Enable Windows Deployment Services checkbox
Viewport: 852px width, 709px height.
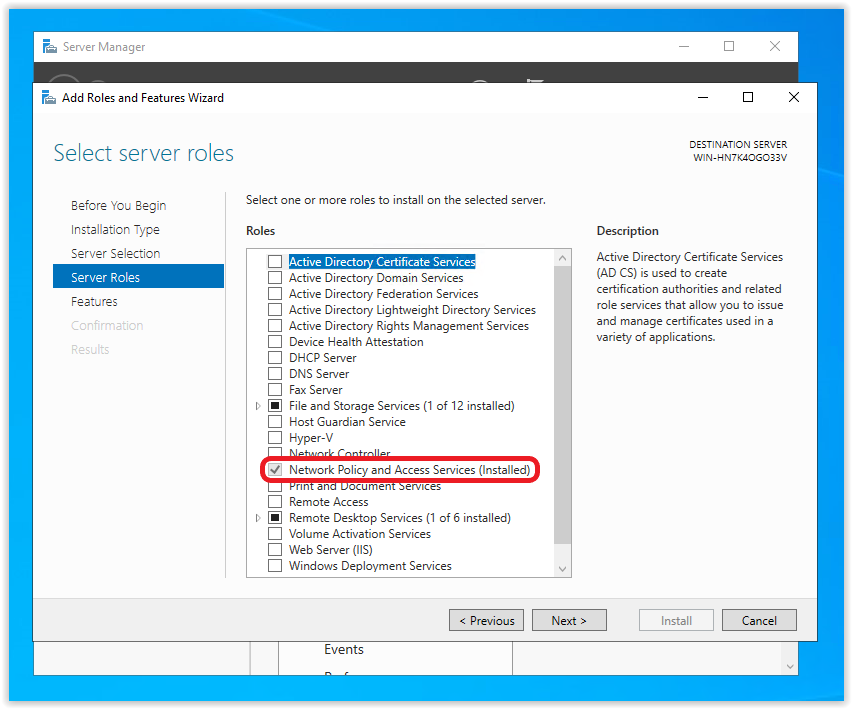pyautogui.click(x=275, y=566)
